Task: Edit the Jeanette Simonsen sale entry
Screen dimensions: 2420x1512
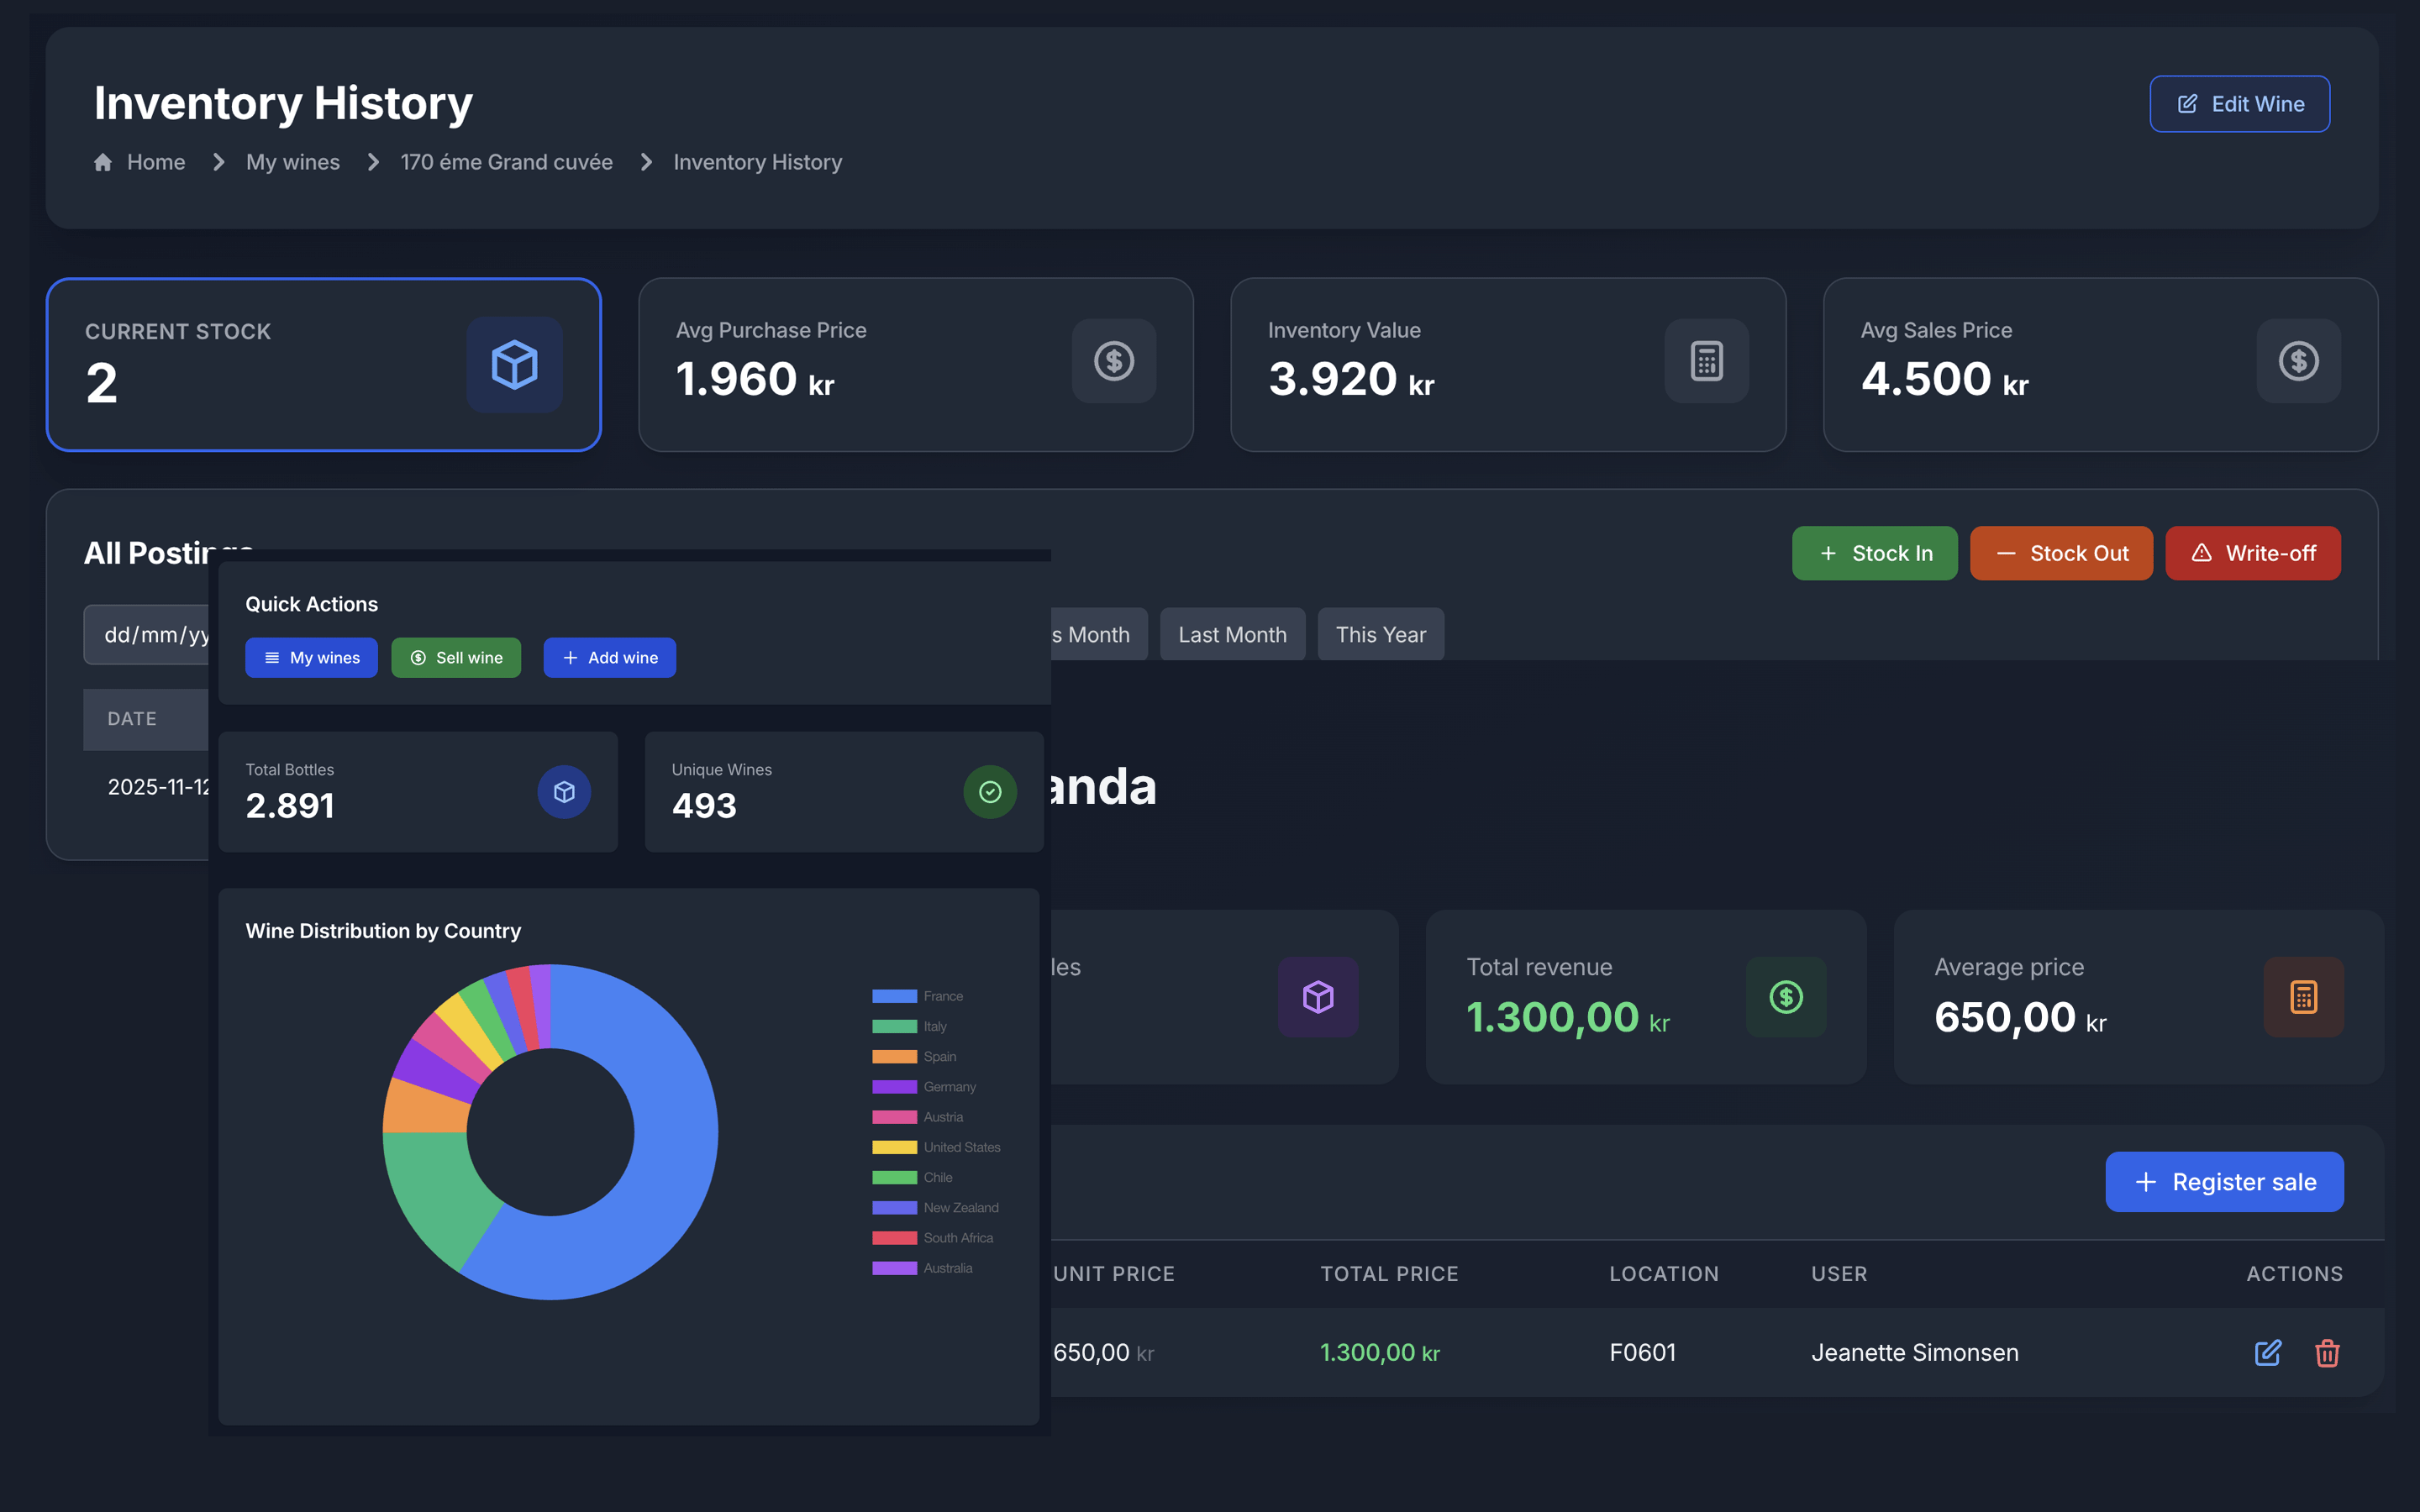Action: (2267, 1352)
